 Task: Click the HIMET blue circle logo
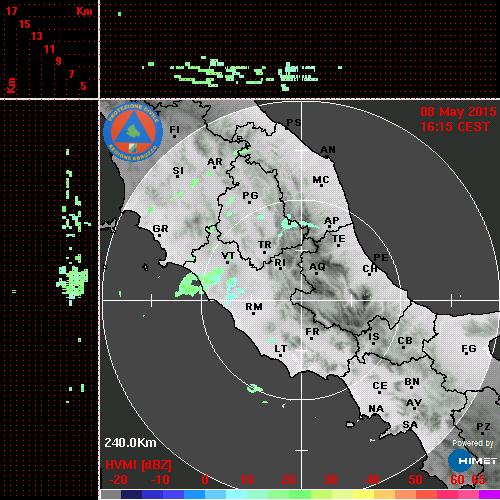tap(460, 461)
